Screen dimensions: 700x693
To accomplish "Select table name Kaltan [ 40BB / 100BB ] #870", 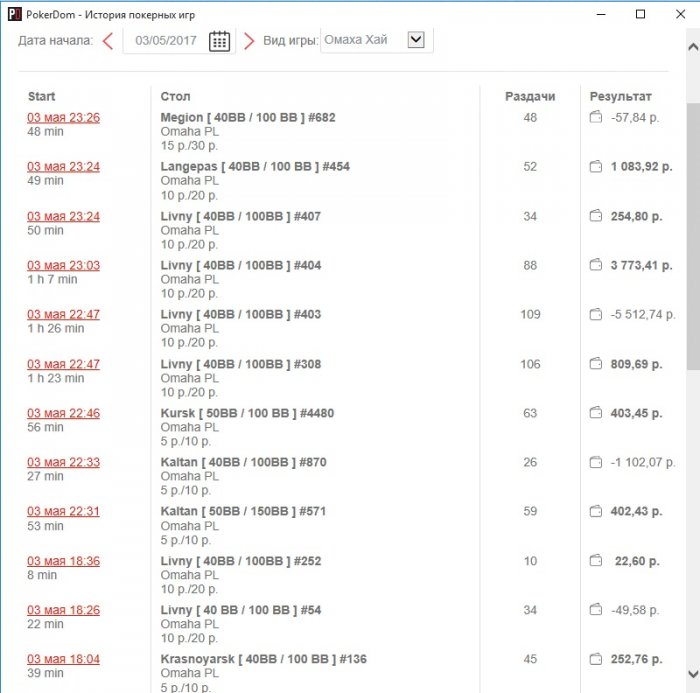I will (243, 462).
